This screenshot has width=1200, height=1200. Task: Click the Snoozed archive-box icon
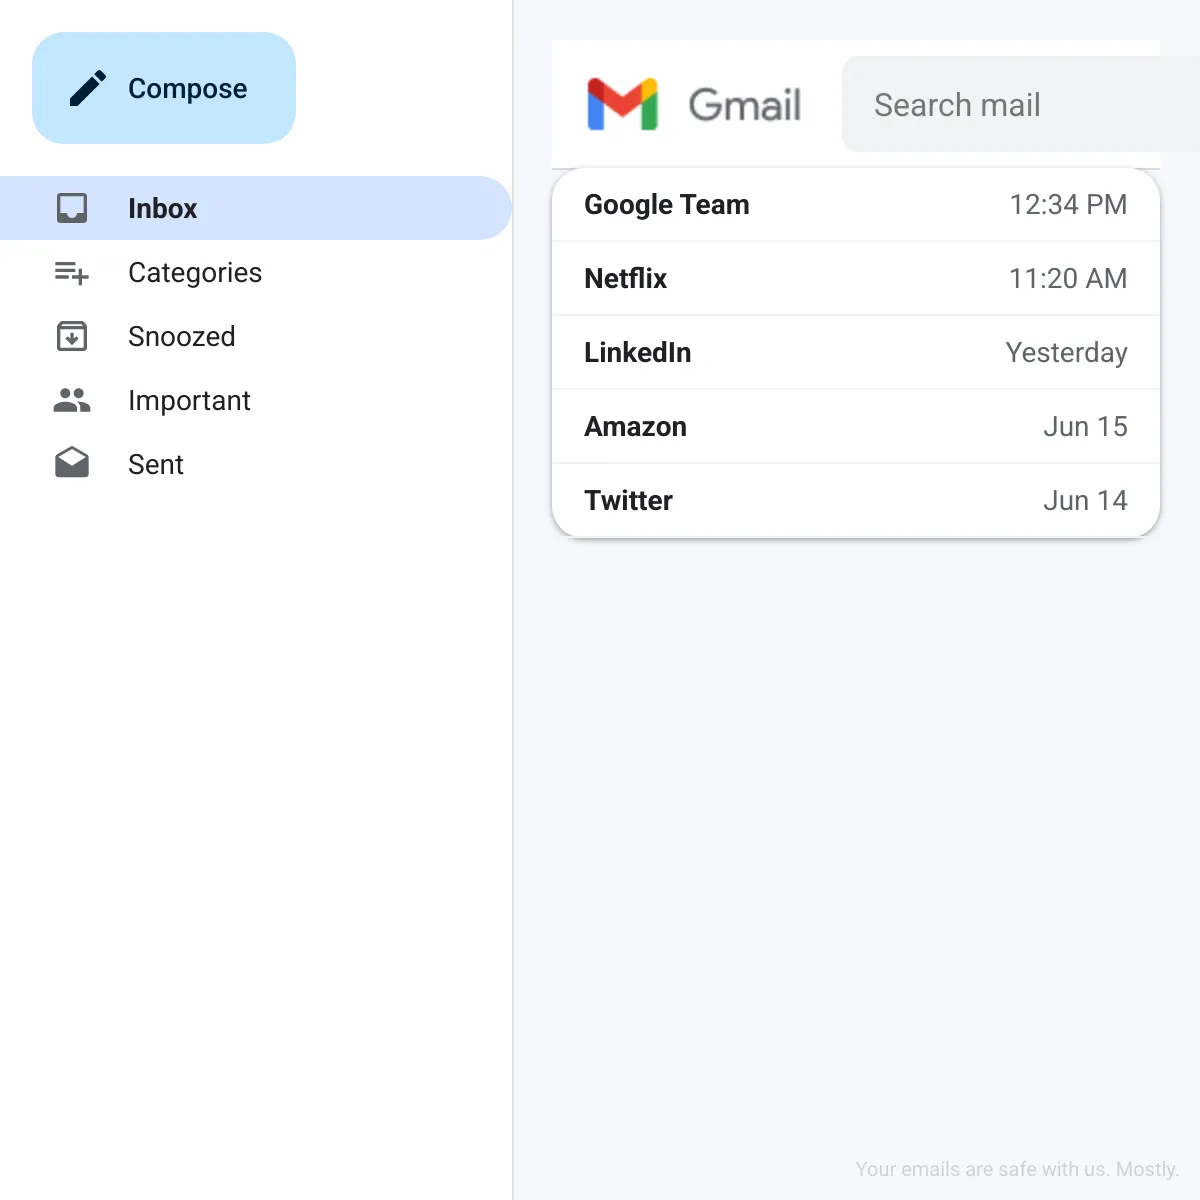click(x=72, y=336)
